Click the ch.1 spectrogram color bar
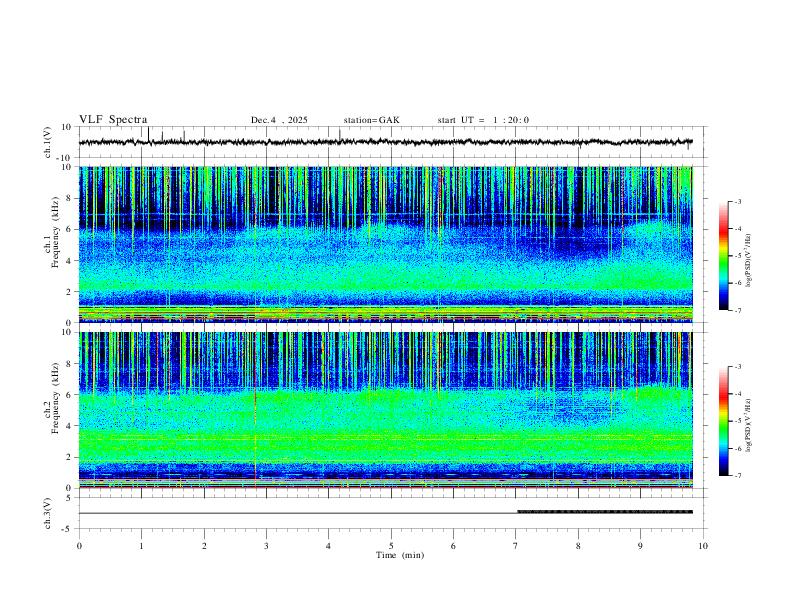This screenshot has width=792, height=612. (x=723, y=256)
